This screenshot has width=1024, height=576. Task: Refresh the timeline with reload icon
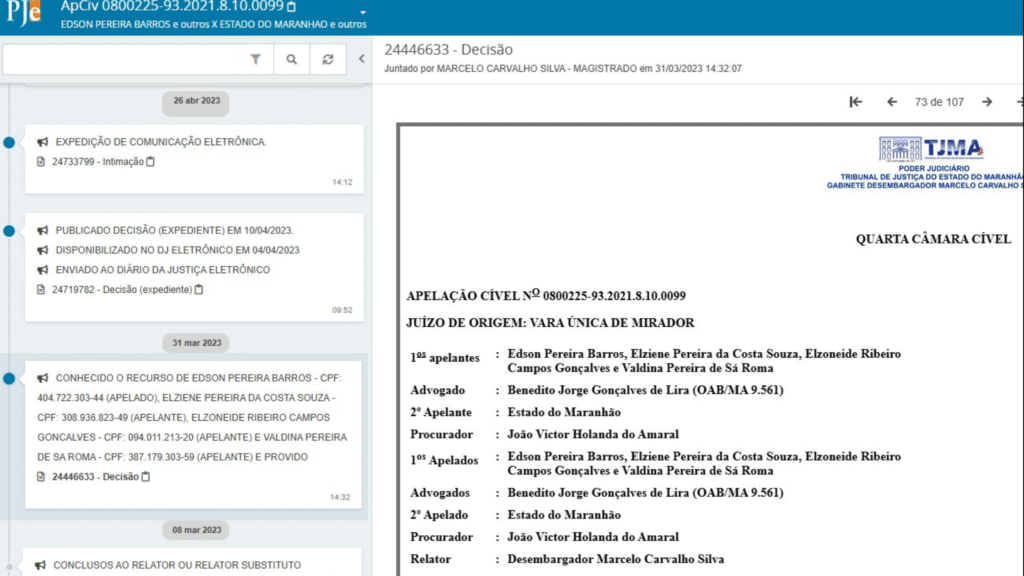[327, 60]
